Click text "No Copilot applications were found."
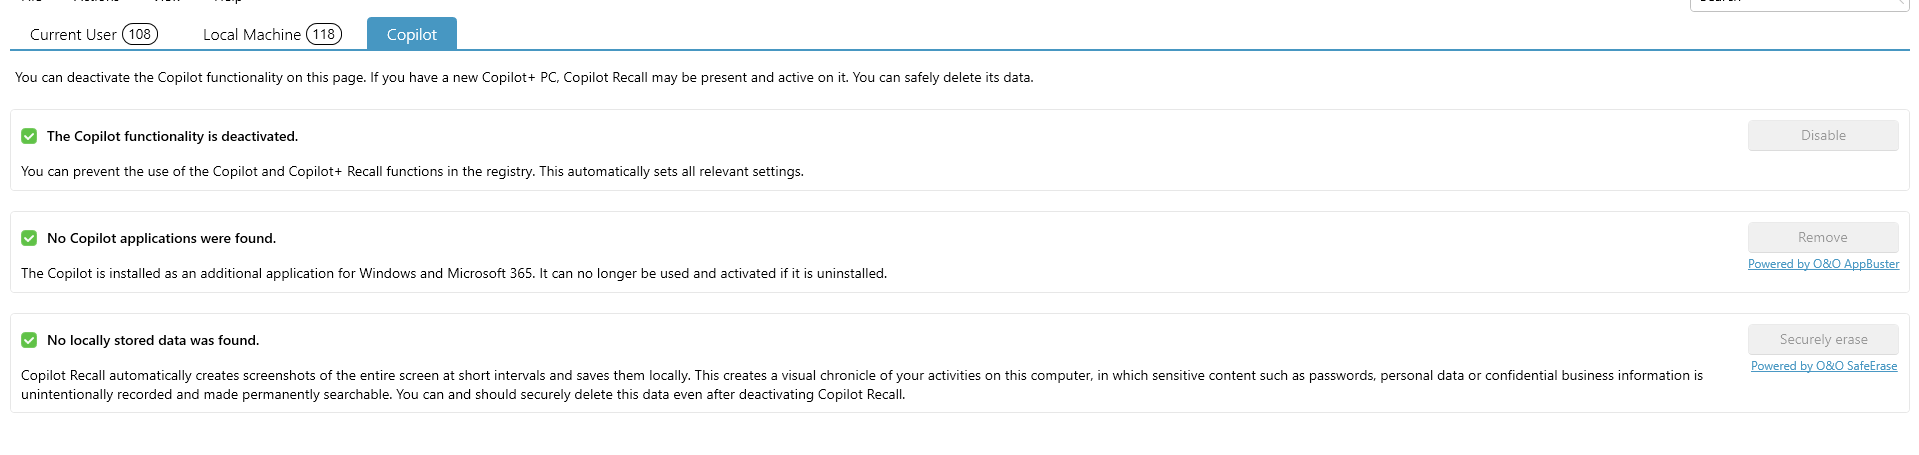Screen dimensions: 1919x455 (161, 238)
